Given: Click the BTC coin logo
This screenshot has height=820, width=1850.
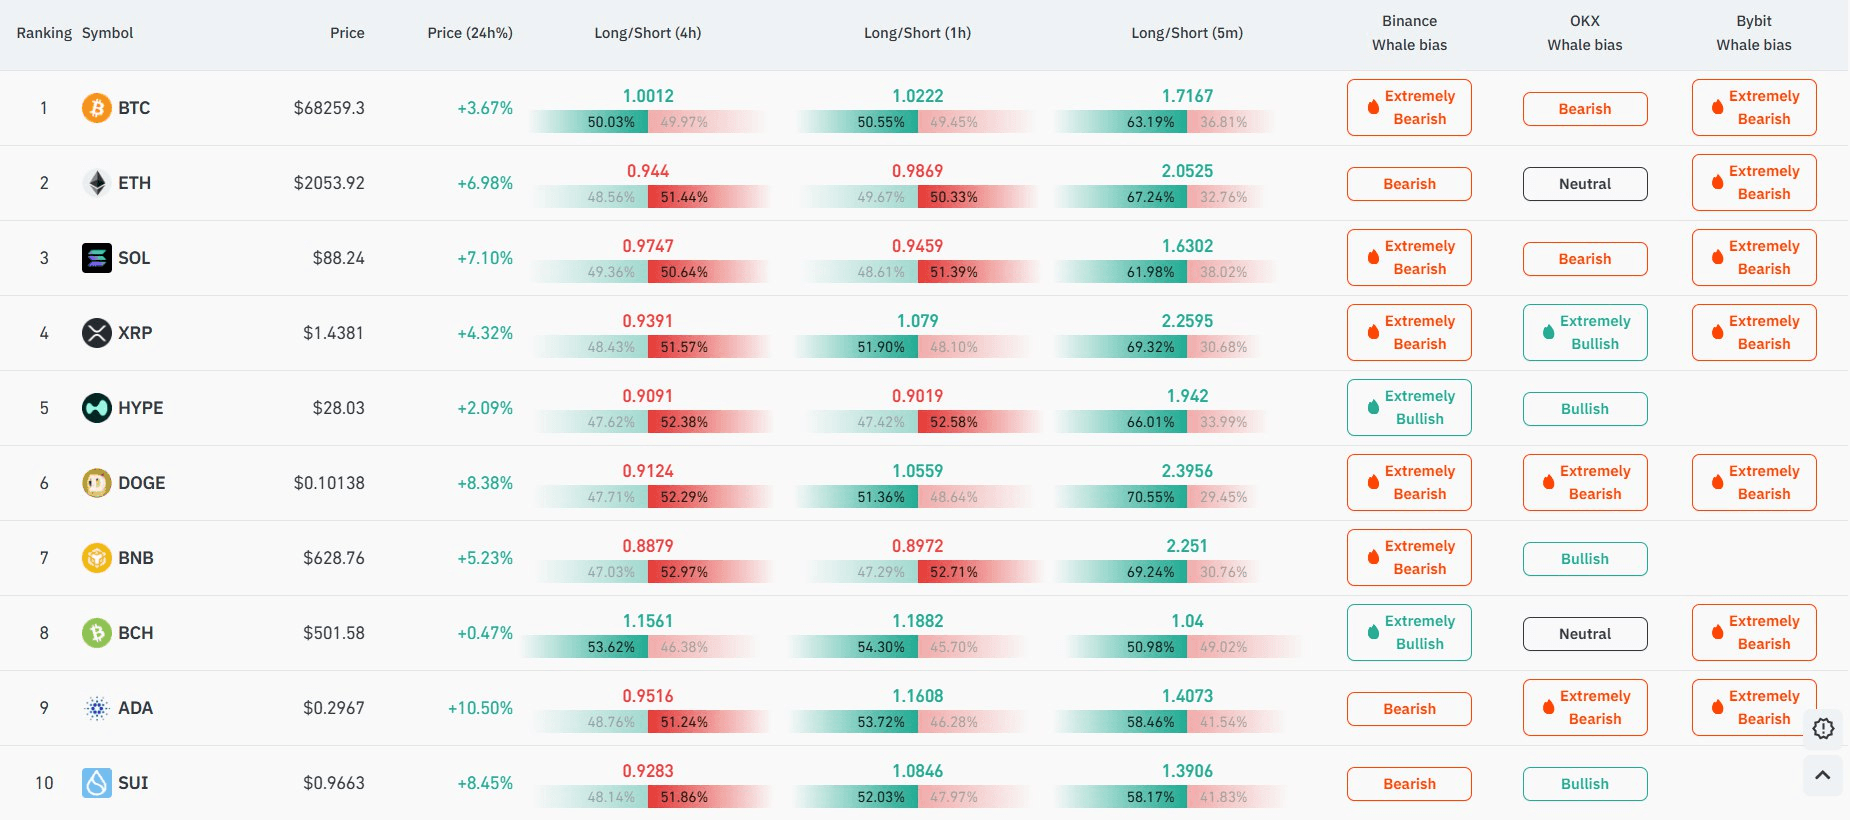Looking at the screenshot, I should [x=96, y=108].
